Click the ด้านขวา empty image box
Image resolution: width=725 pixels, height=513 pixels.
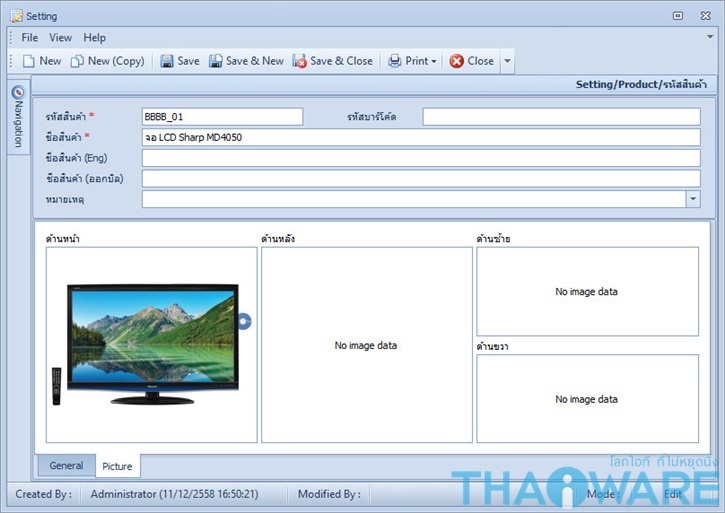pos(587,399)
